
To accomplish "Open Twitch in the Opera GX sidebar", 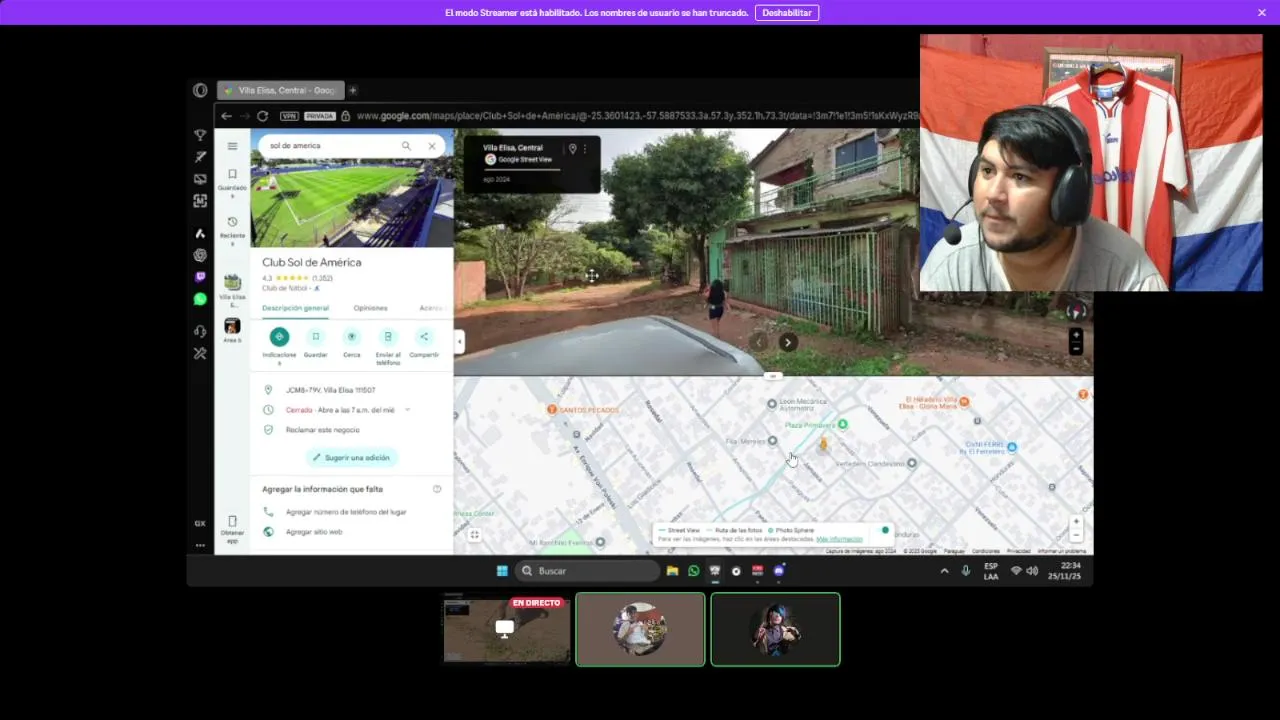I will 200,277.
